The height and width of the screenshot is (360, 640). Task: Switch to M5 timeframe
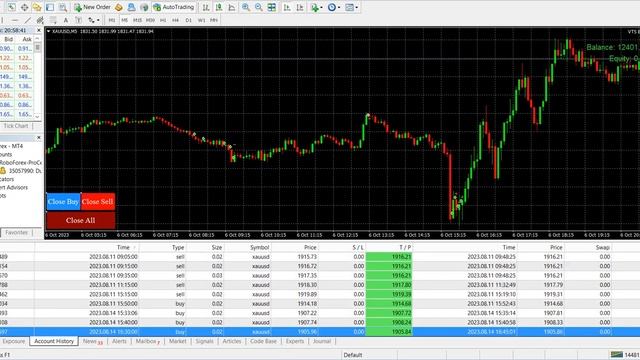[x=124, y=20]
